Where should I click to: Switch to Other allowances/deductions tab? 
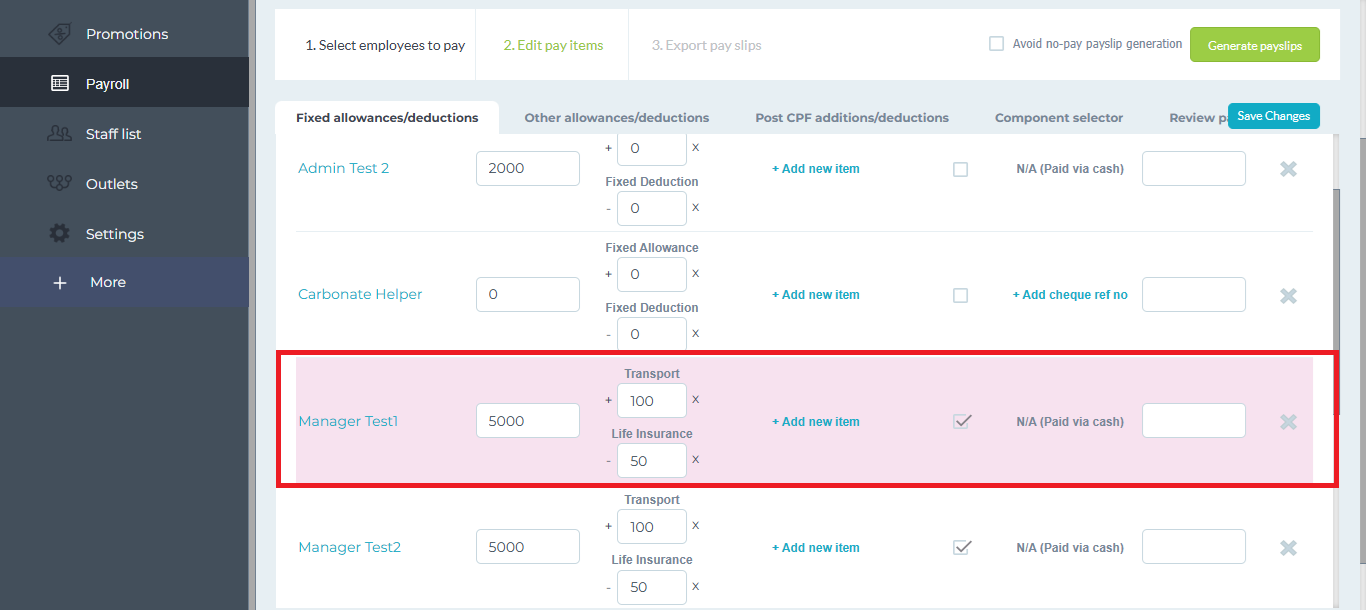pyautogui.click(x=616, y=118)
